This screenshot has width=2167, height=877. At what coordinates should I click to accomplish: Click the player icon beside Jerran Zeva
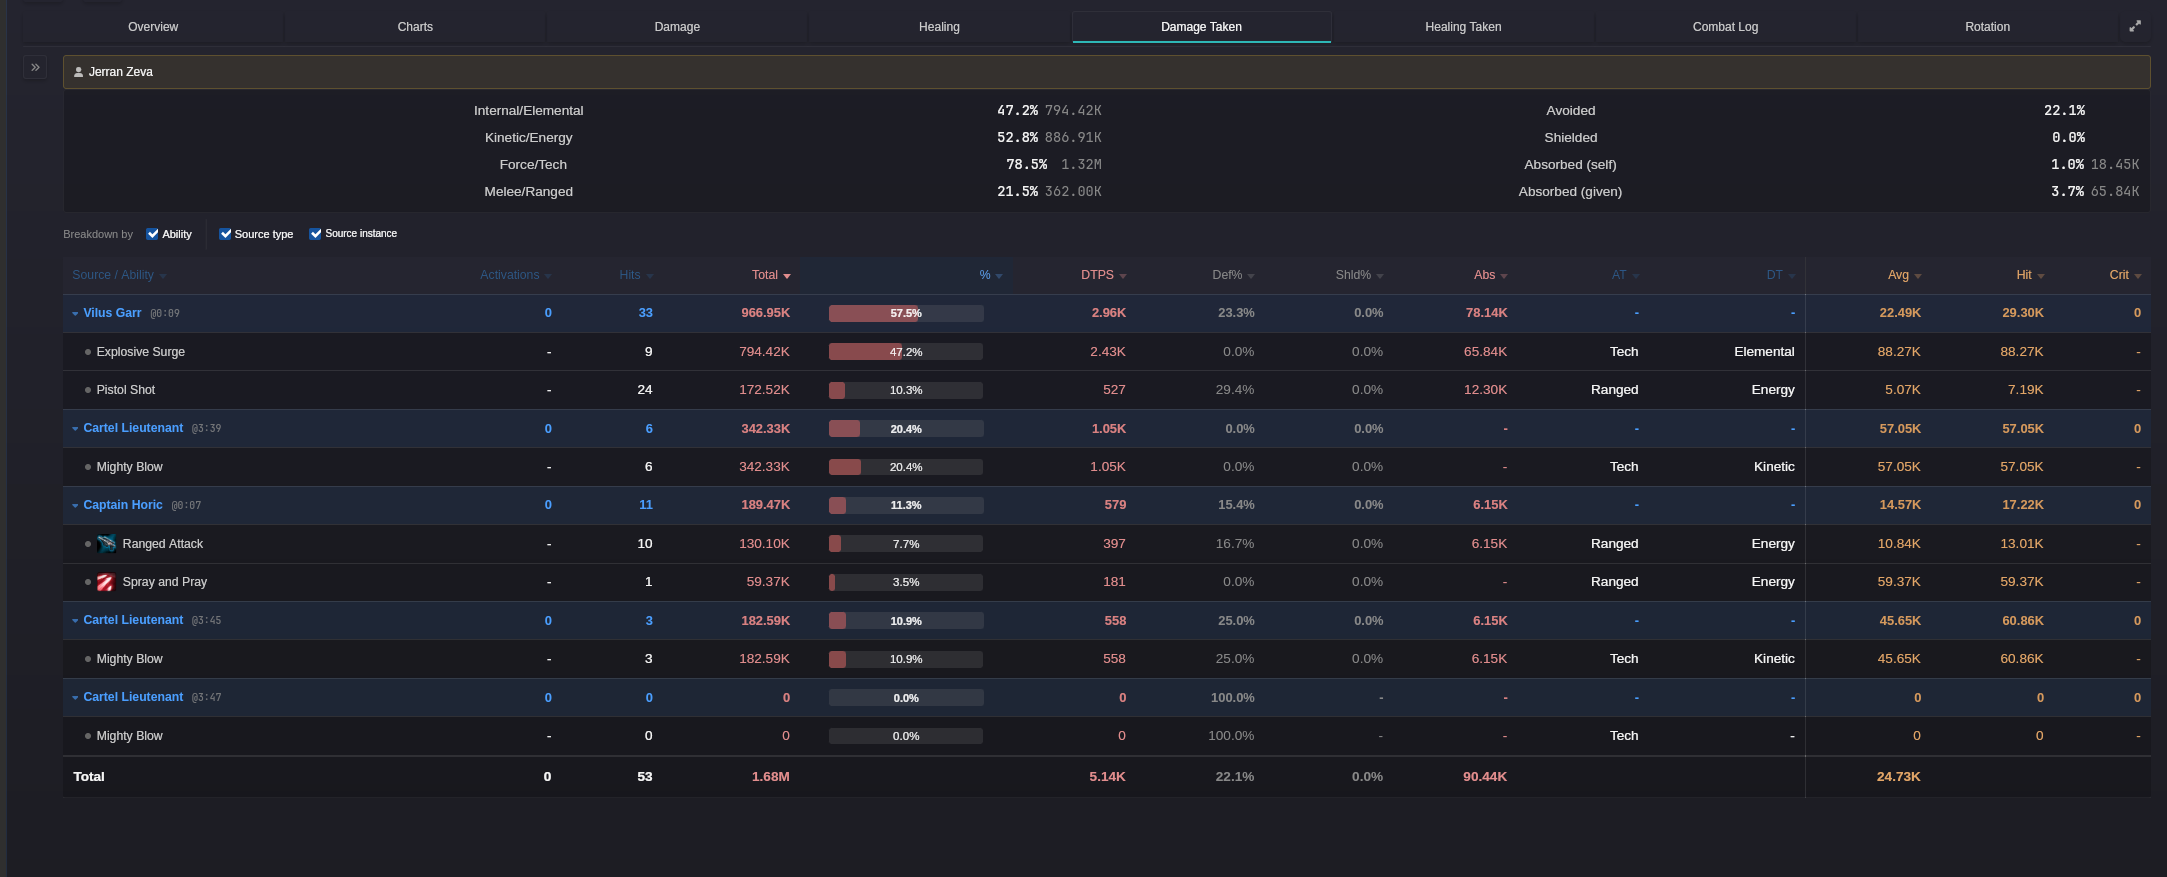pyautogui.click(x=78, y=72)
